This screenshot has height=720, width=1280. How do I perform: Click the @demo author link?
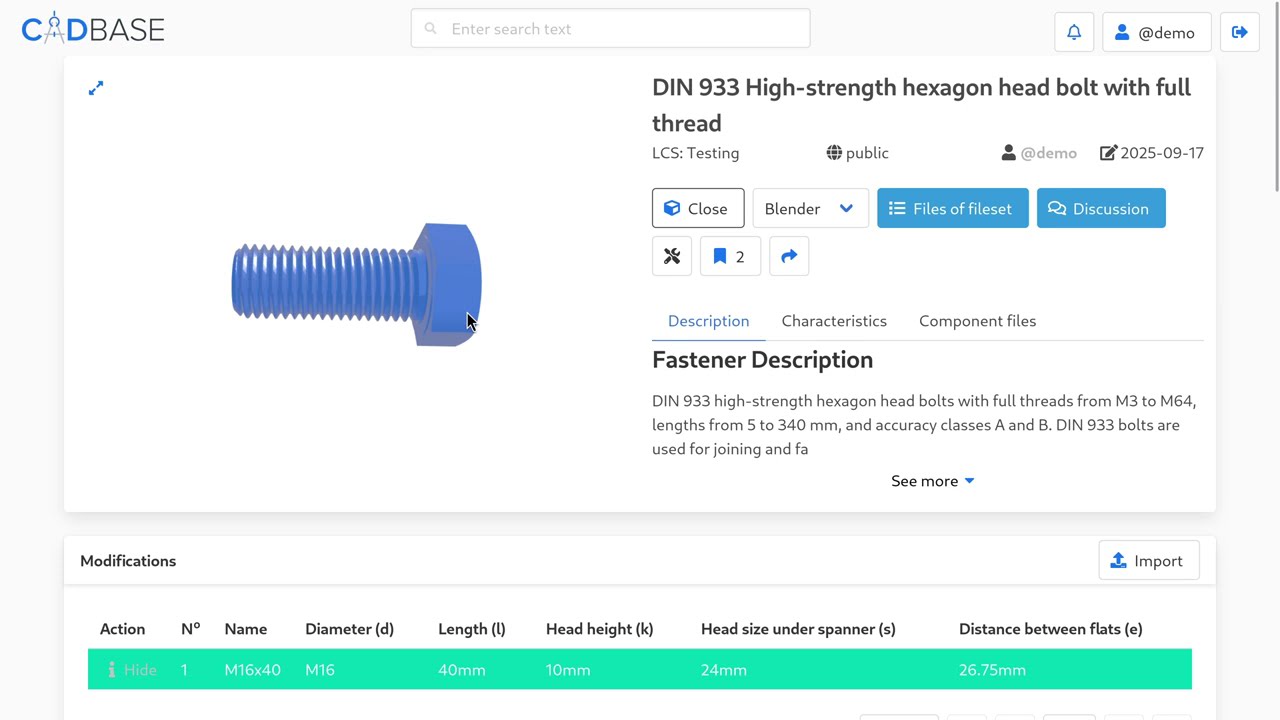1048,153
